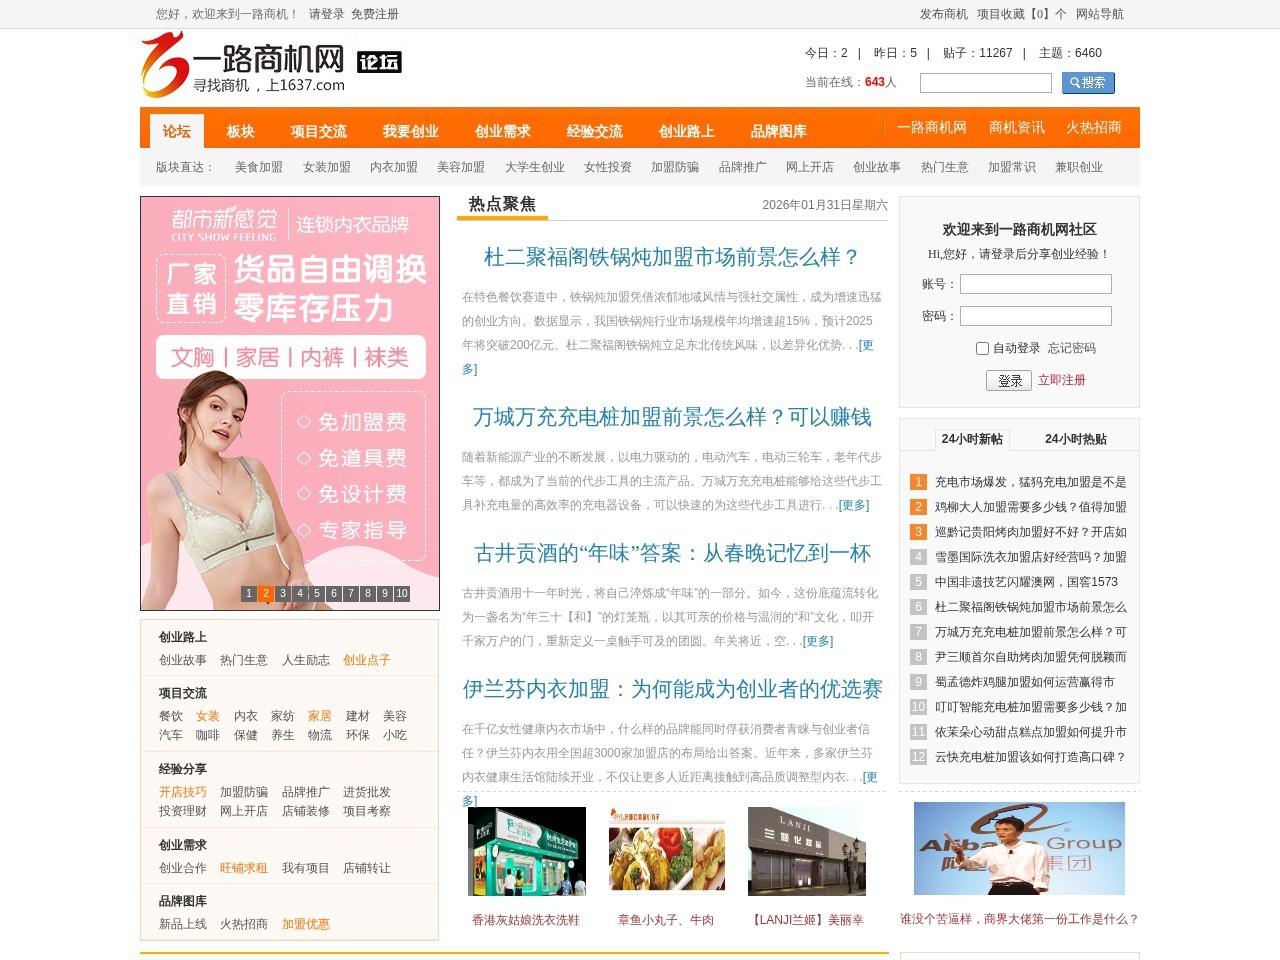Click the 一路商机网 logo
Screen dimensions: 1280x960
pos(244,63)
